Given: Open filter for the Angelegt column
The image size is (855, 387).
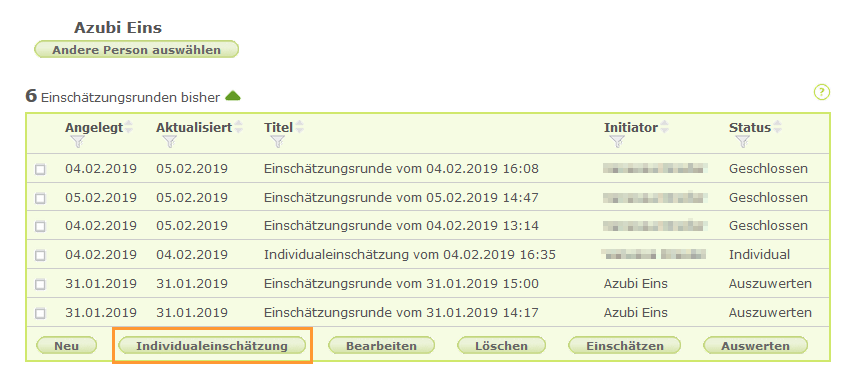Looking at the screenshot, I should [78, 142].
